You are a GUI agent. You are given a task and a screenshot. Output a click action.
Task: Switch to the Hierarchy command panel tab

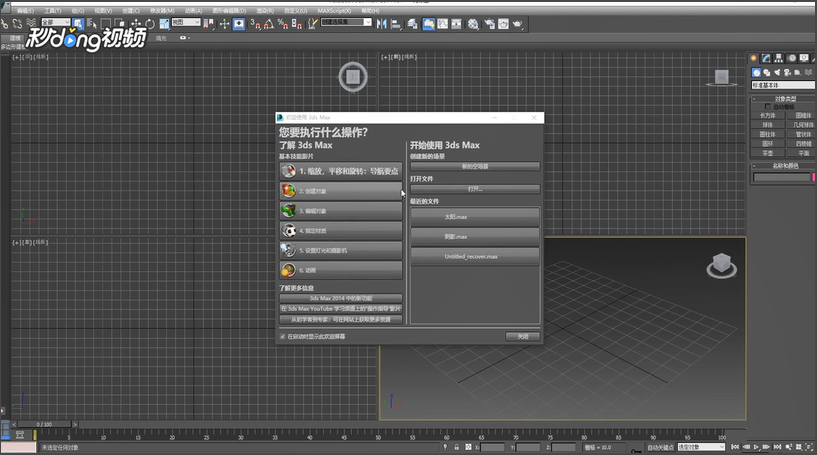pyautogui.click(x=778, y=58)
